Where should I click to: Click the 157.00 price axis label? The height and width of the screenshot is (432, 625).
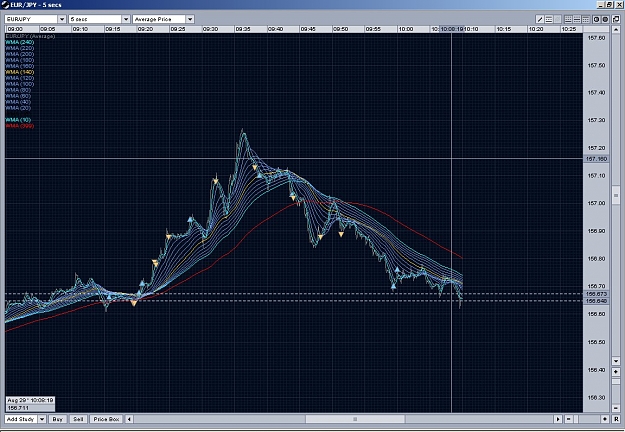click(596, 203)
